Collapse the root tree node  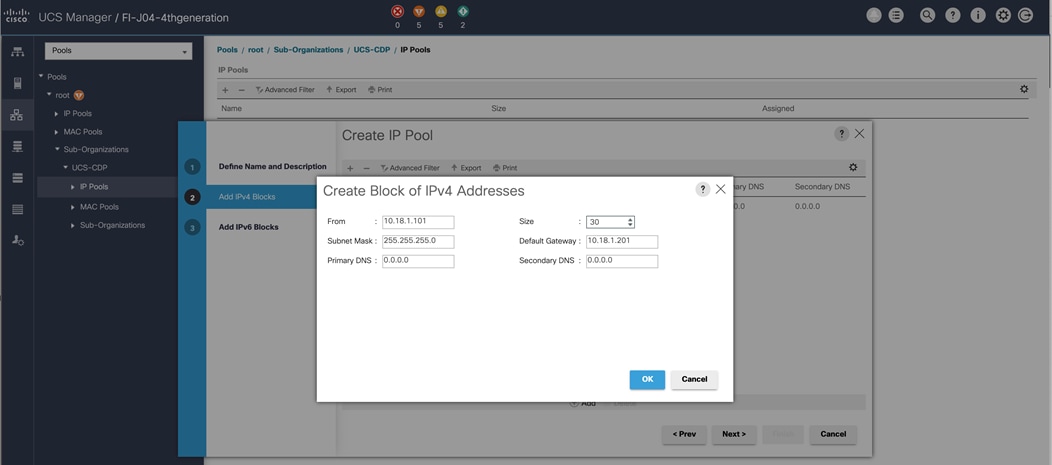pos(49,95)
